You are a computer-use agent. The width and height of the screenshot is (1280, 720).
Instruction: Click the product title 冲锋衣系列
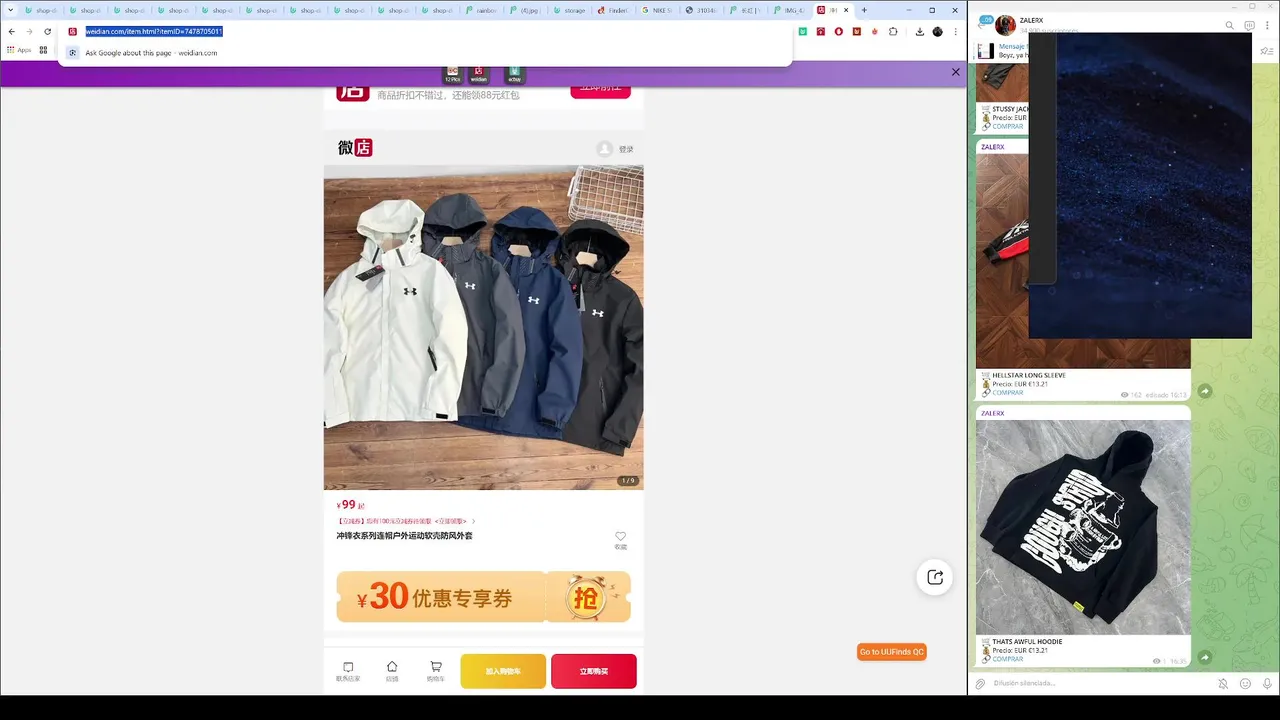click(404, 536)
